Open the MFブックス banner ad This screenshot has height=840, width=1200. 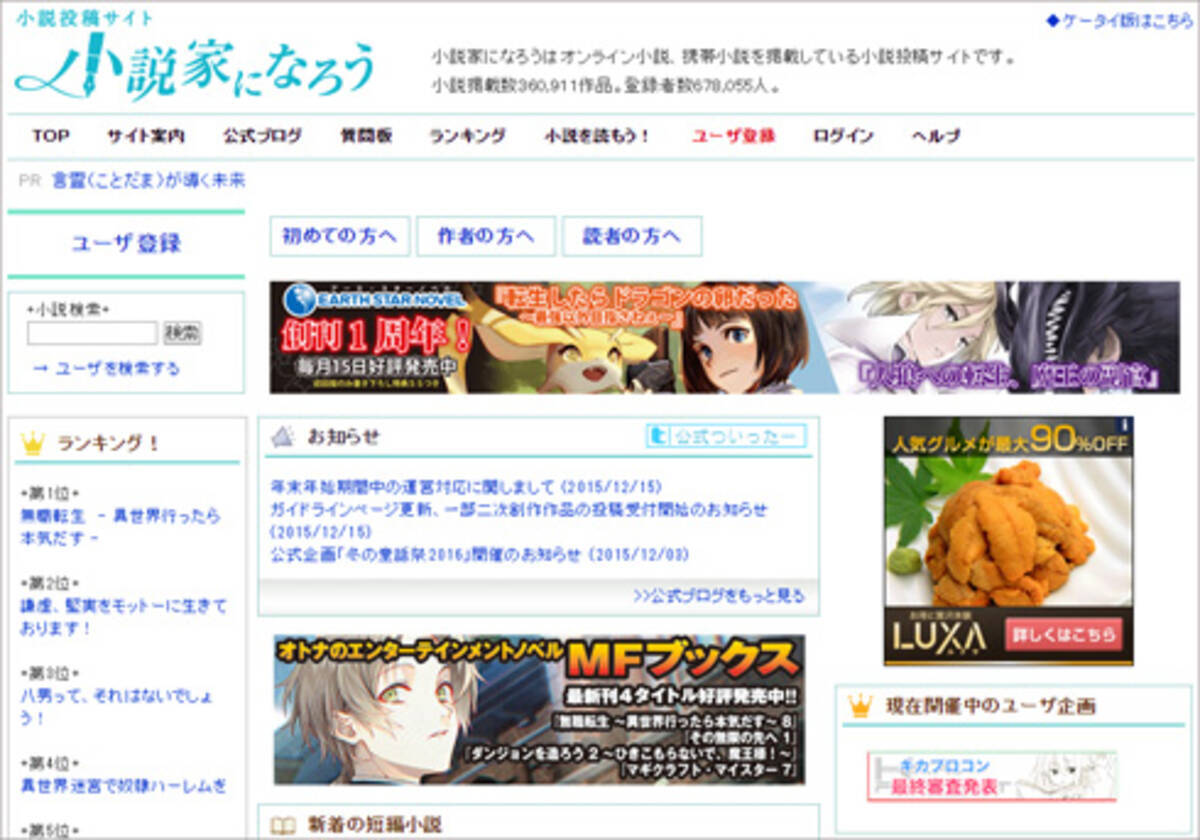539,709
